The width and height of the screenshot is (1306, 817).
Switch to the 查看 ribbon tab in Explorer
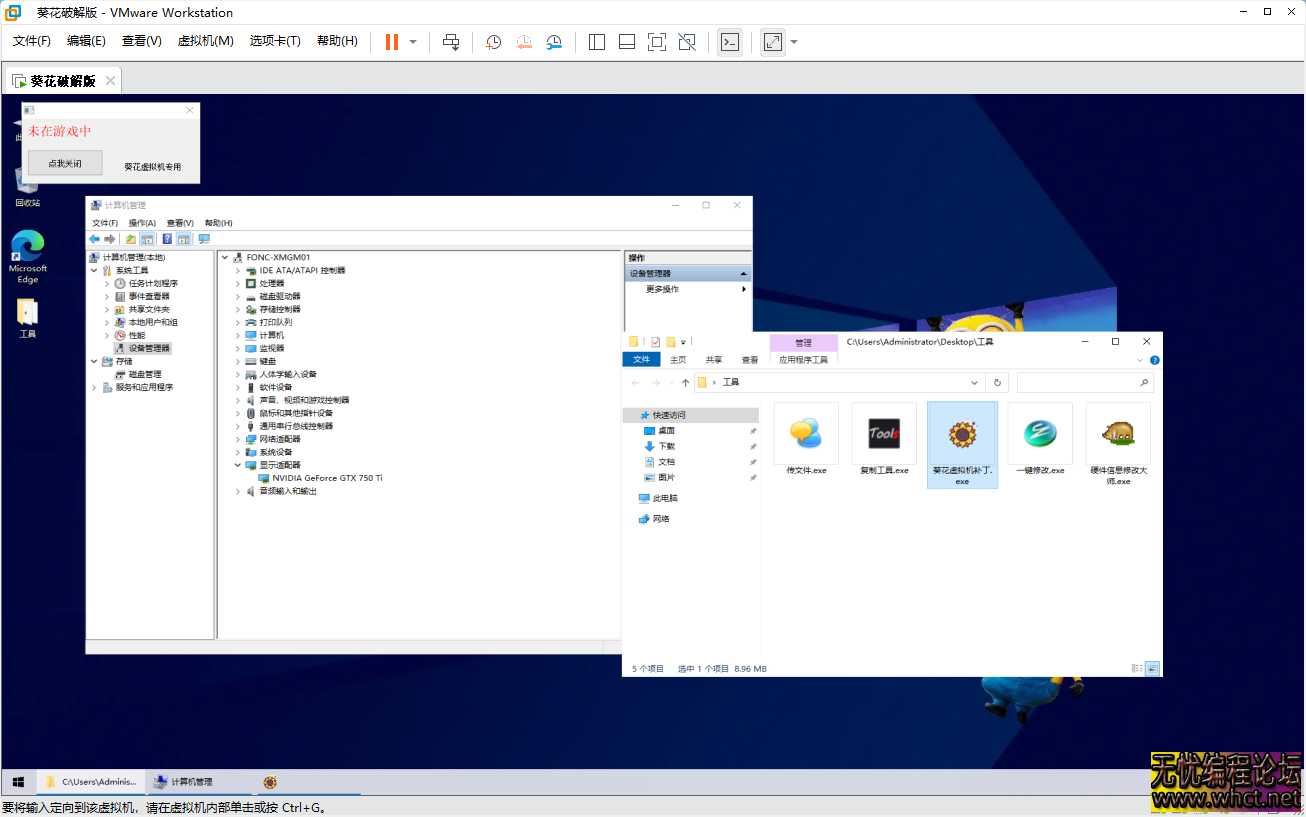coord(749,360)
